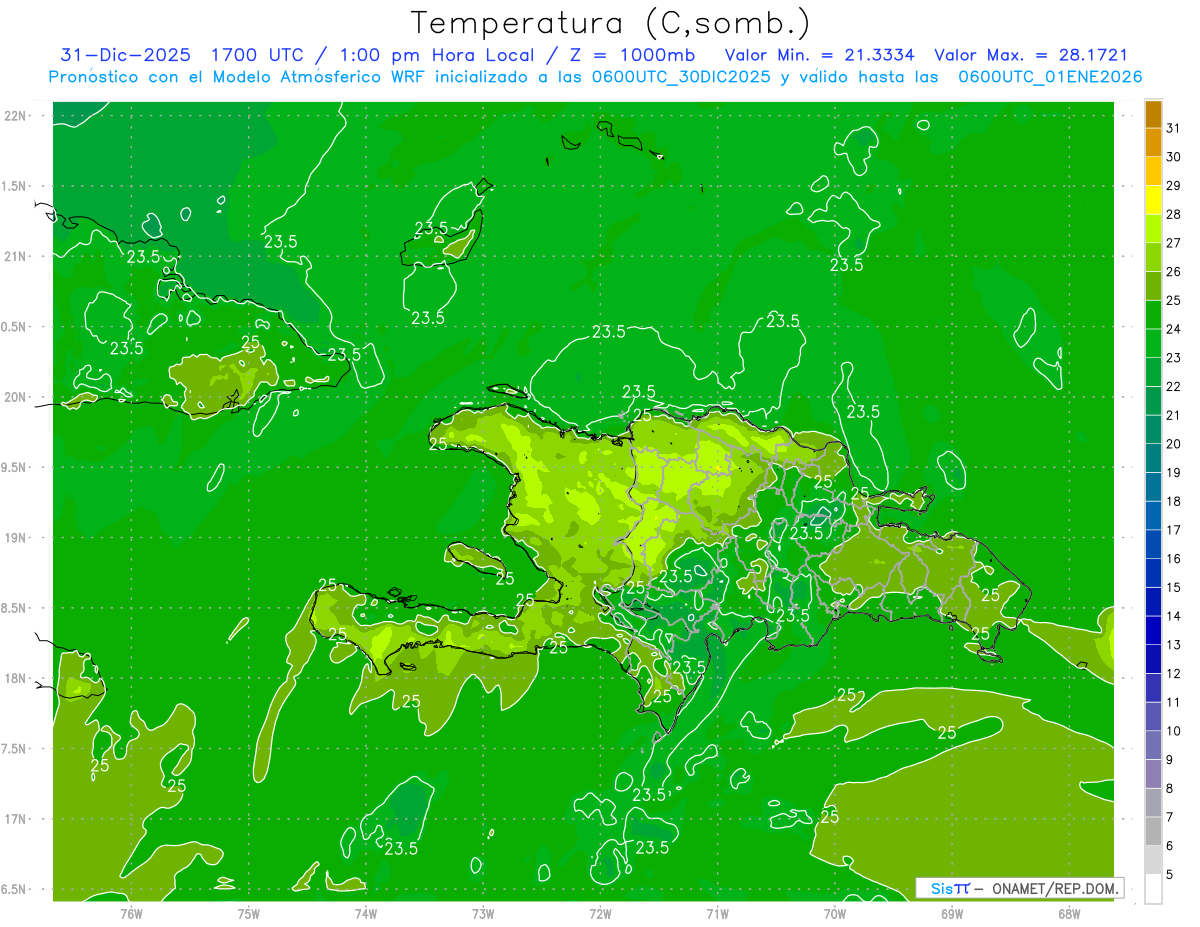Click the "SisTT - ONAMET/REP.DOM." credit label
Image resolution: width=1200 pixels, height=927 pixels.
pos(1019,888)
